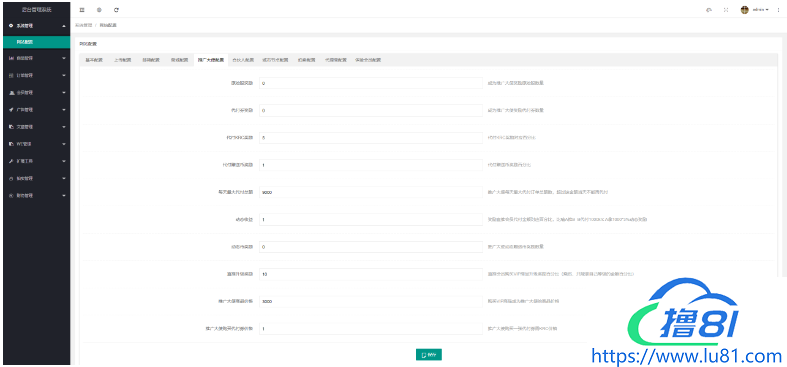
Task: Focus the last input field above the save button
Action: [x=371, y=329]
